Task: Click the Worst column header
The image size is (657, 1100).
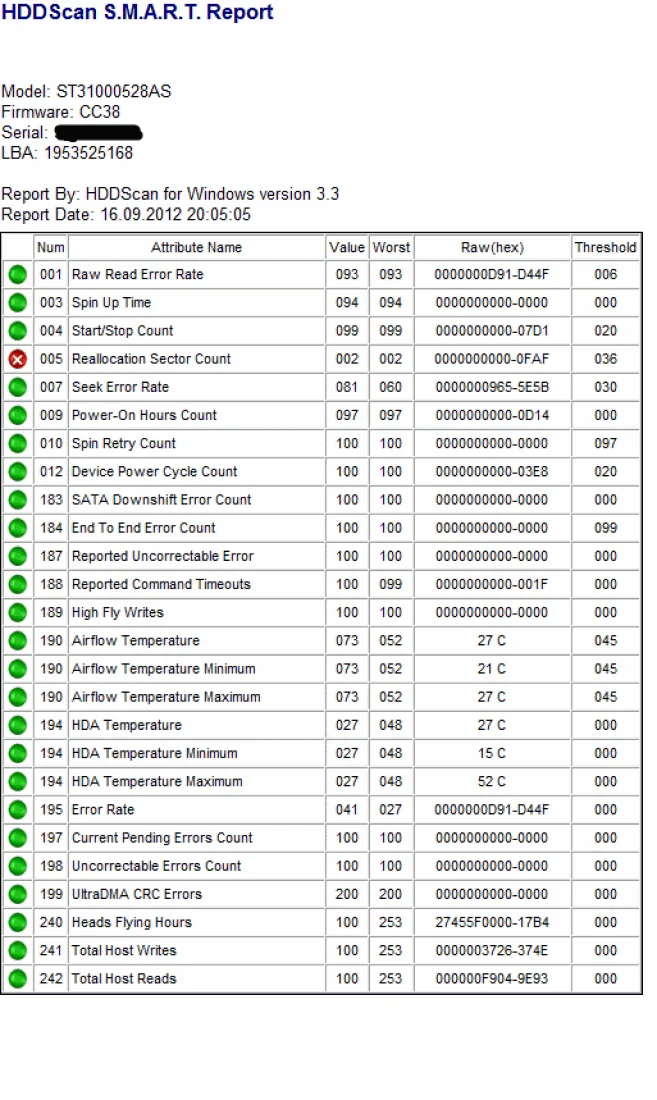Action: click(391, 247)
